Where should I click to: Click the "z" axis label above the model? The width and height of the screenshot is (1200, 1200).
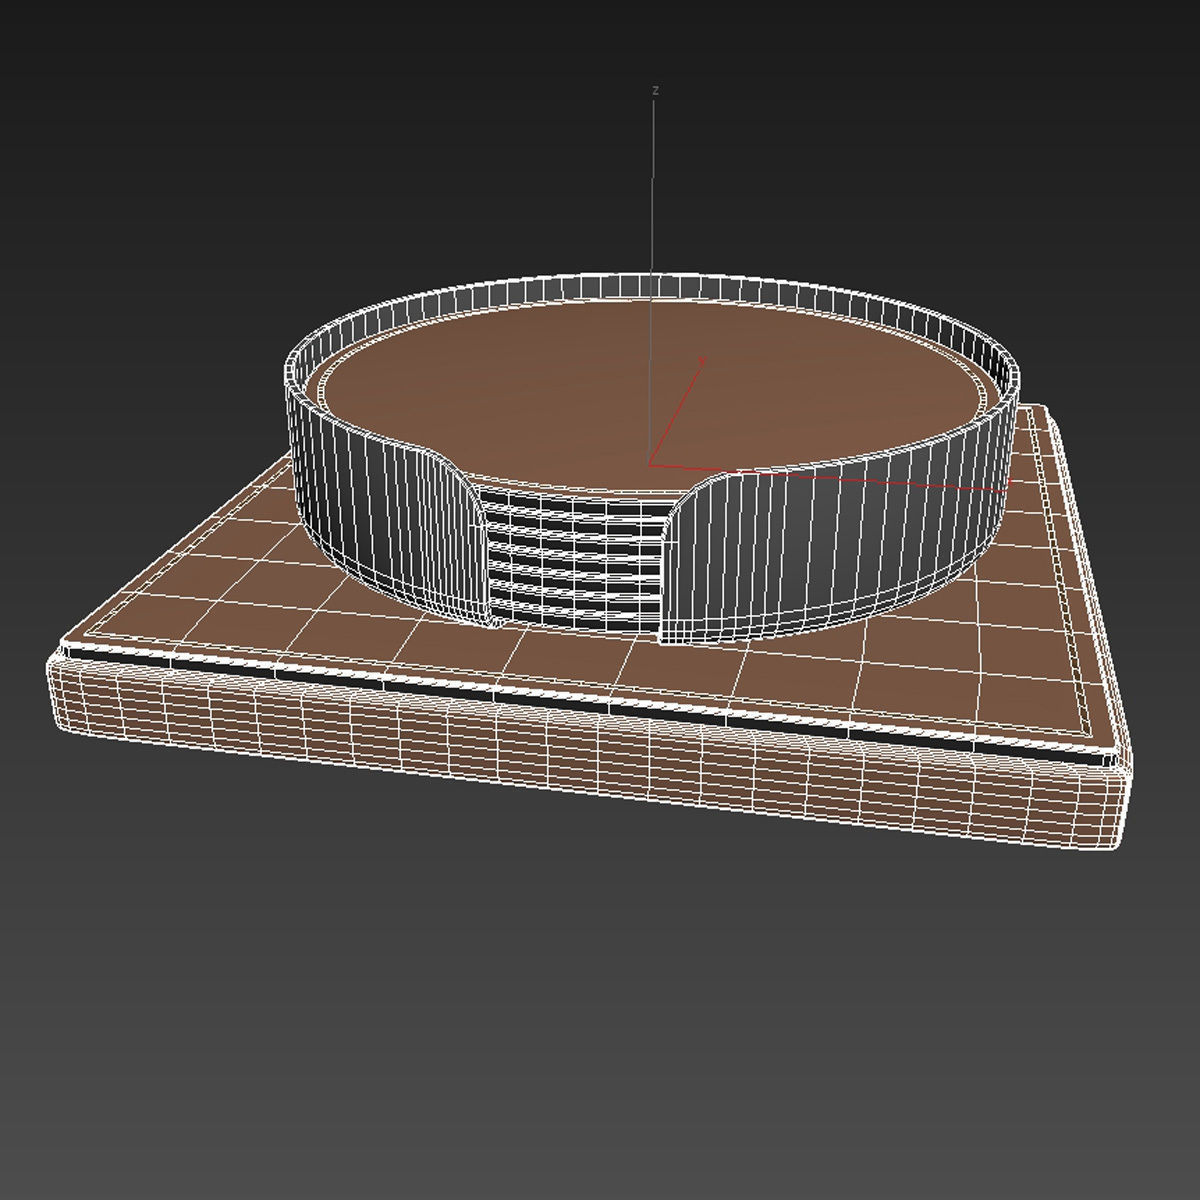pos(655,91)
